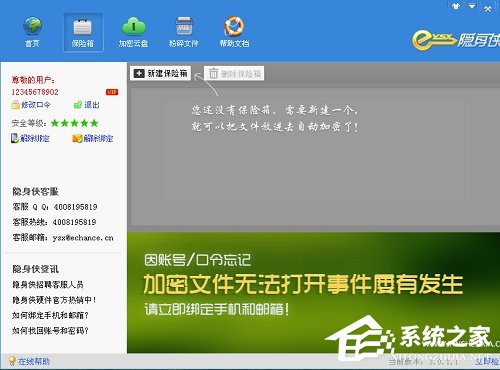Click the red VIP badge
This screenshot has height=370, width=500.
(112, 92)
